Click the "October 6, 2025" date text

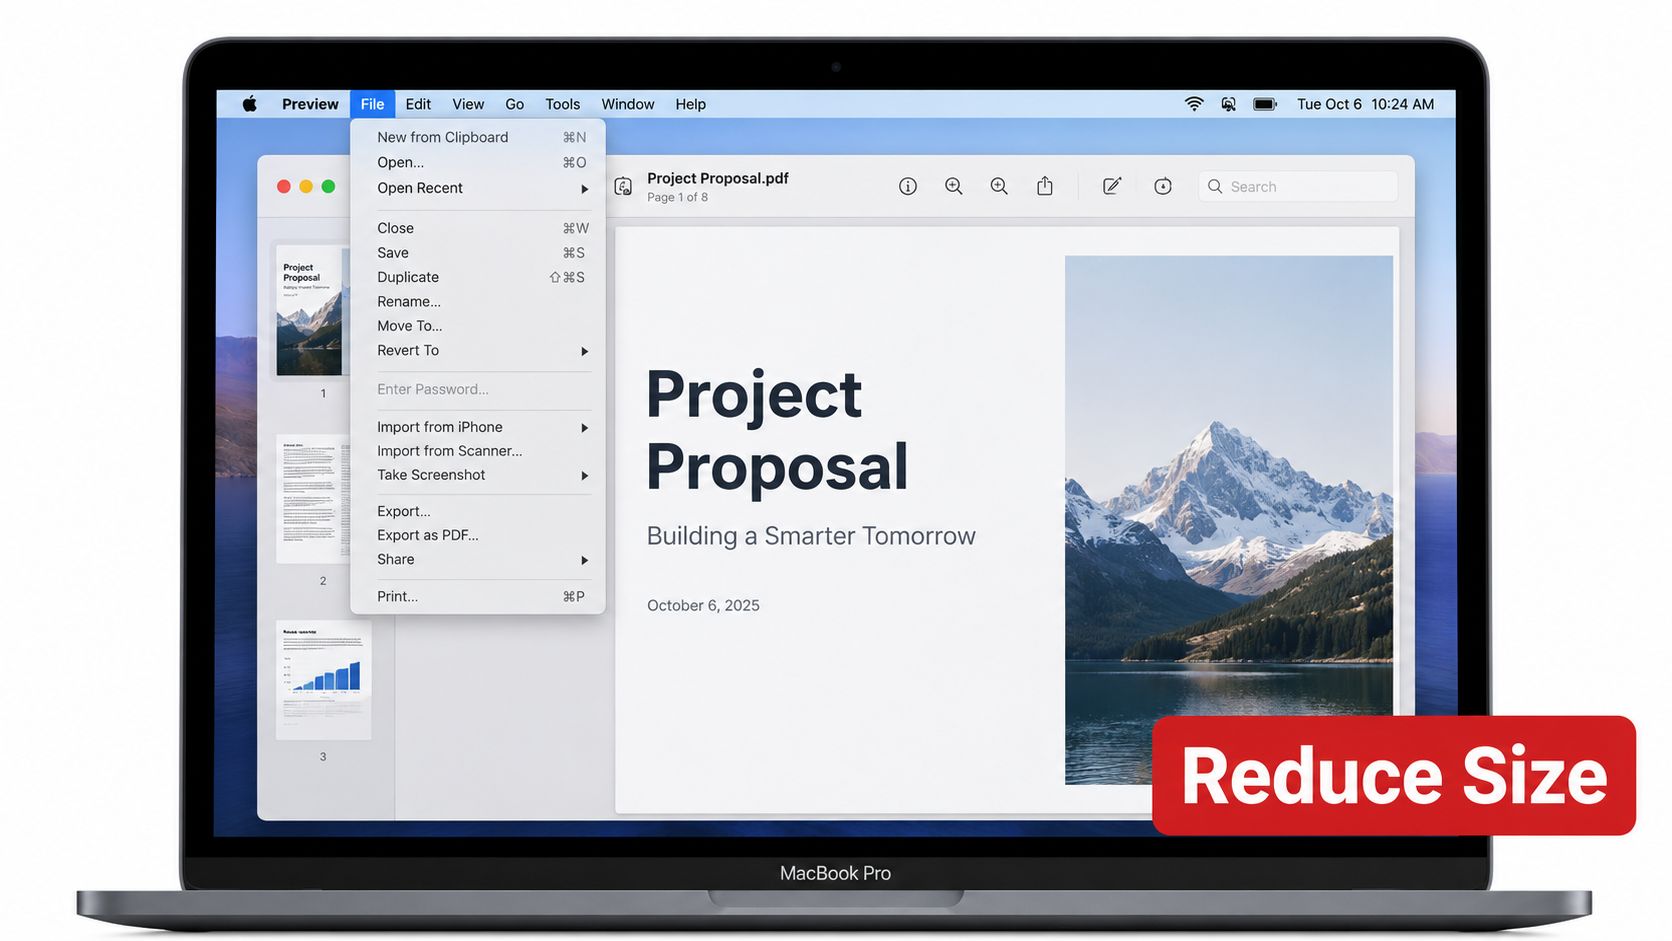[703, 605]
